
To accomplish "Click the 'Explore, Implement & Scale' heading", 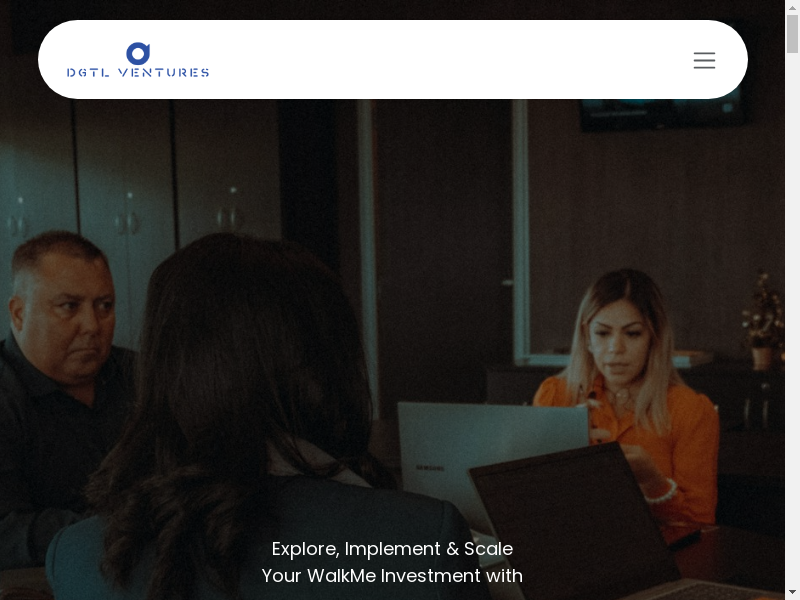I will [392, 549].
